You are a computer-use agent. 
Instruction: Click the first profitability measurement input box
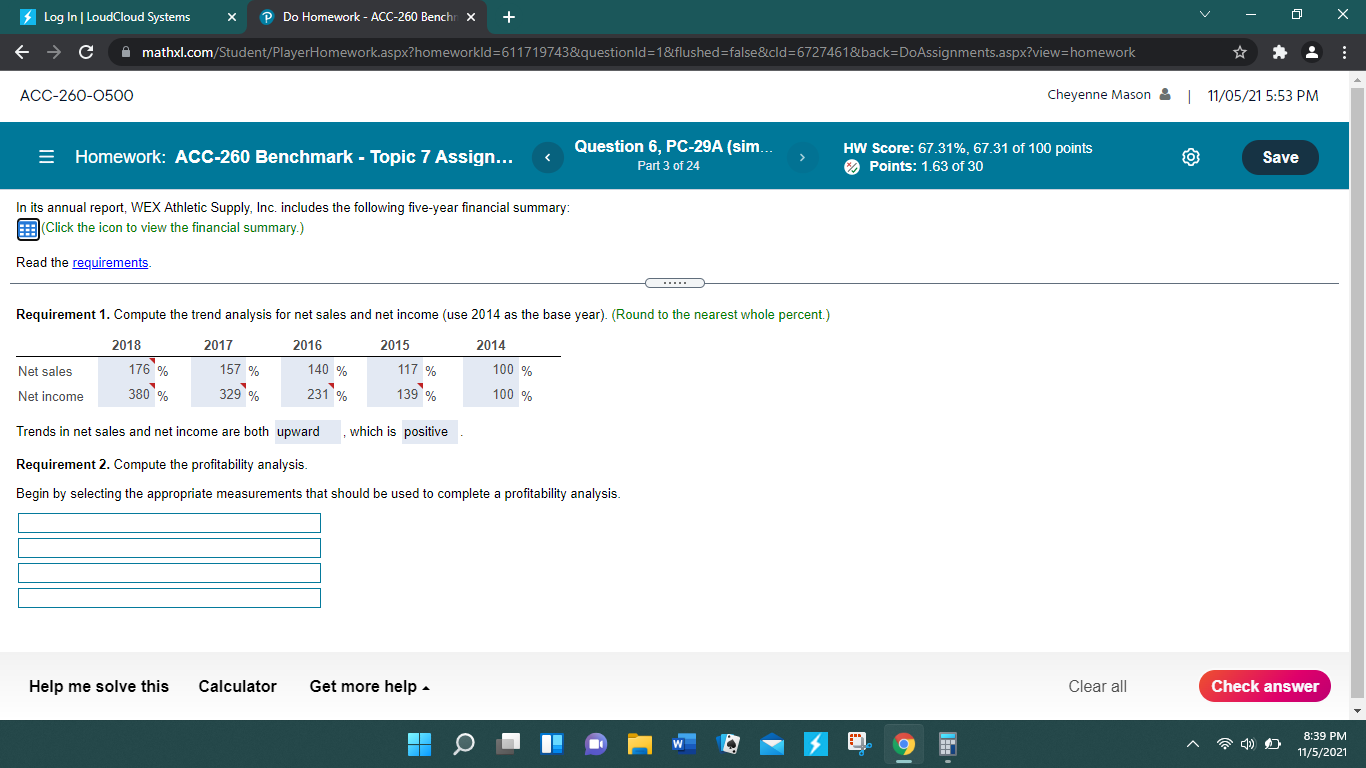pos(169,522)
